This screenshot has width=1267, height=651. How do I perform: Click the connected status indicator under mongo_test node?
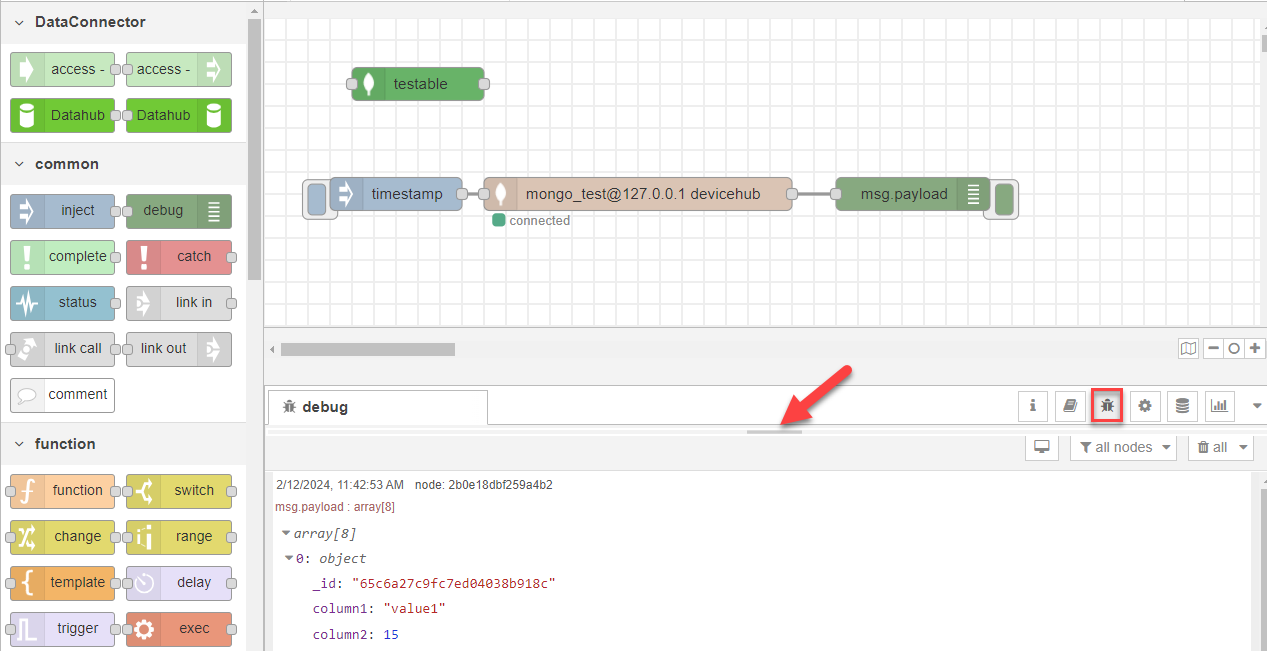pos(499,220)
